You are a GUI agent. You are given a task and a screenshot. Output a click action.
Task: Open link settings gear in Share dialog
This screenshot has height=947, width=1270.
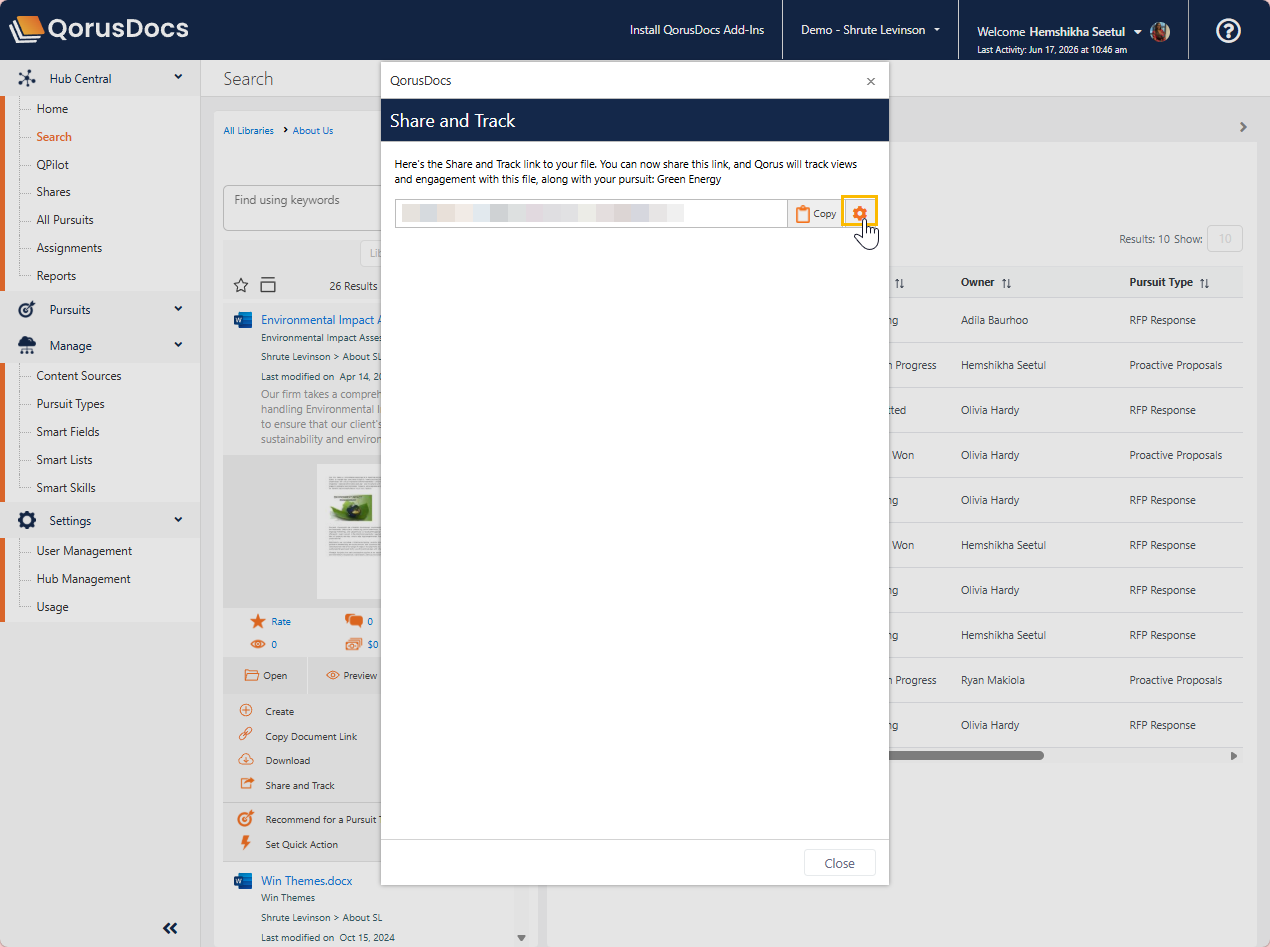coord(860,213)
